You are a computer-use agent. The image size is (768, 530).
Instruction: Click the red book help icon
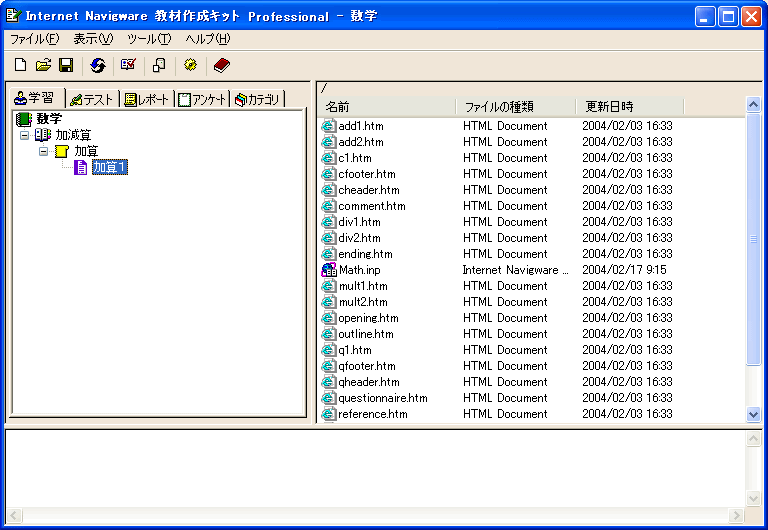click(222, 65)
